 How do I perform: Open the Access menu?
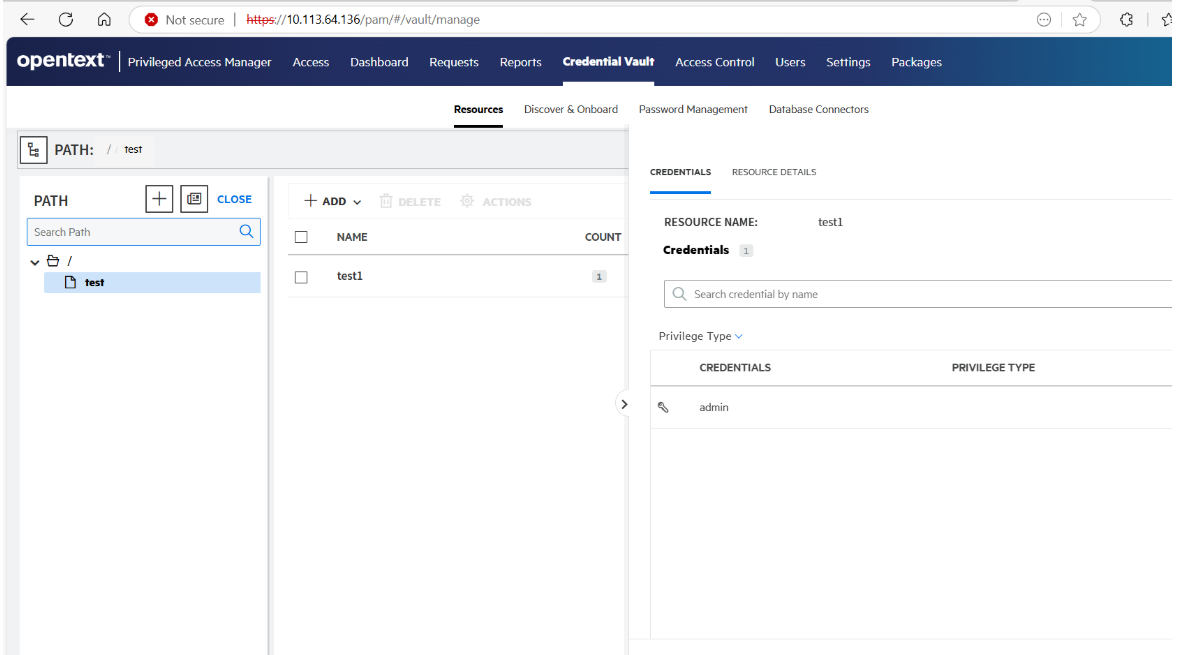pos(311,62)
